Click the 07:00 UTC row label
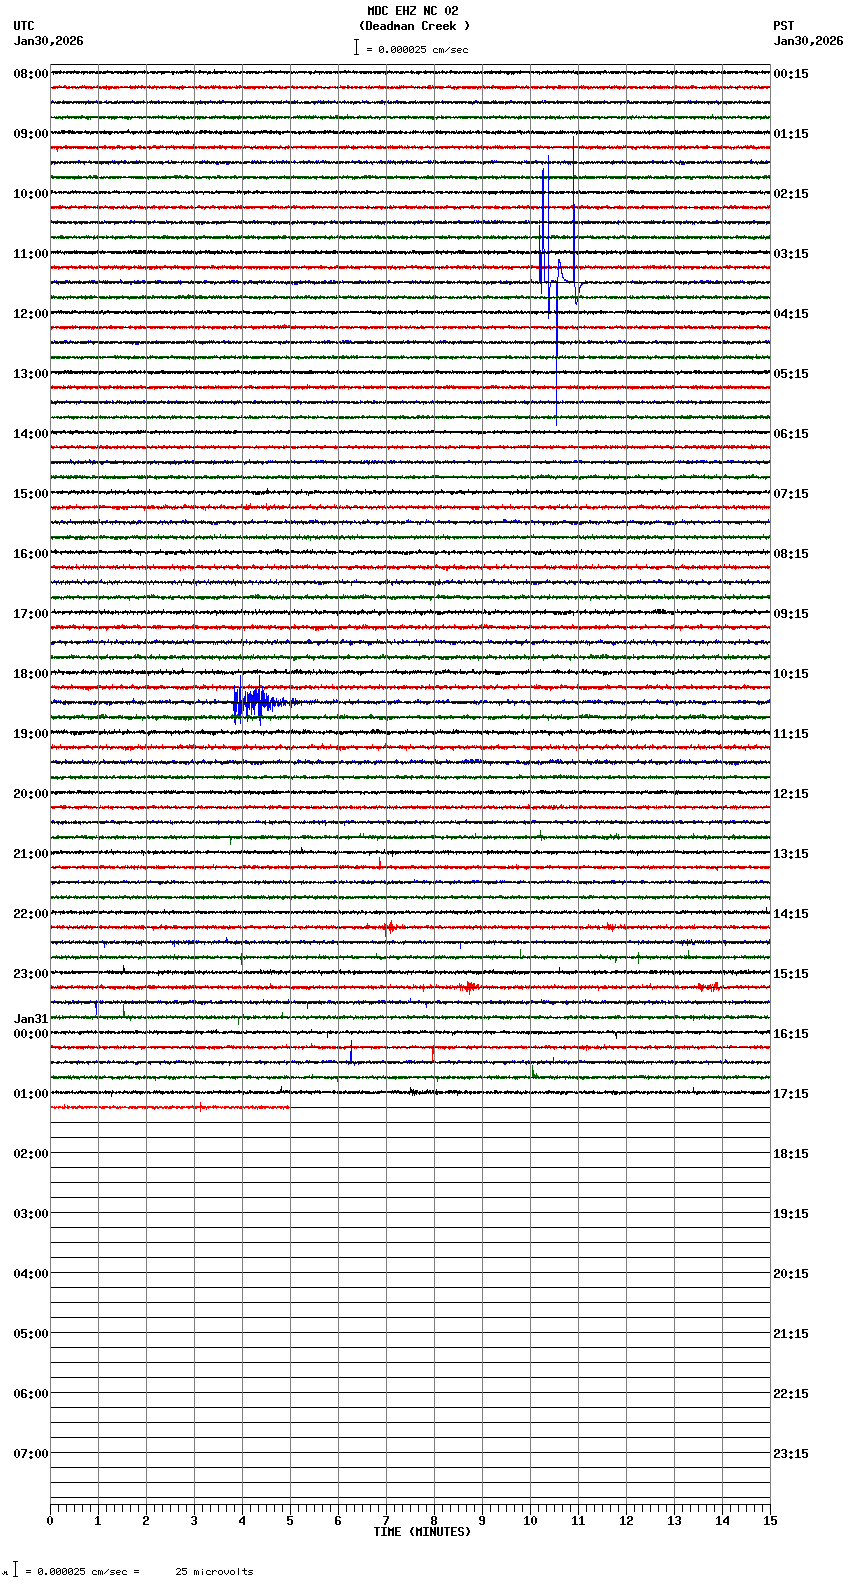The image size is (850, 1584). coord(31,1454)
